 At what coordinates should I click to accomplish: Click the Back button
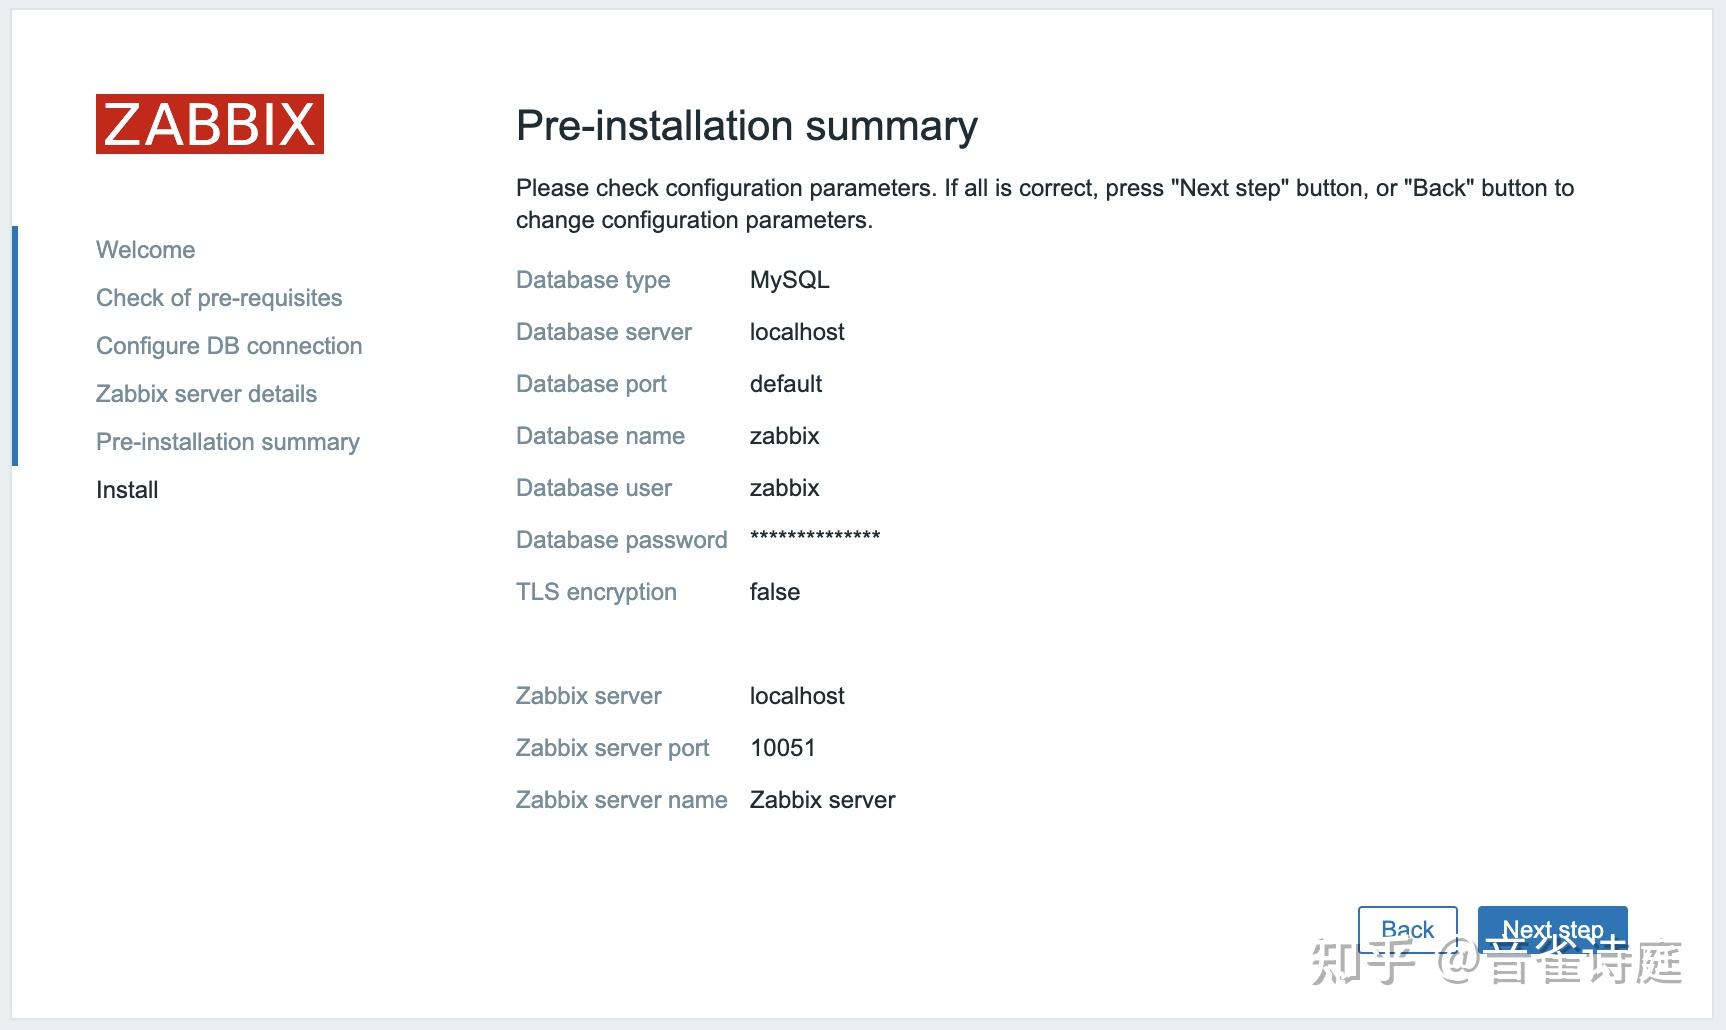tap(1408, 928)
